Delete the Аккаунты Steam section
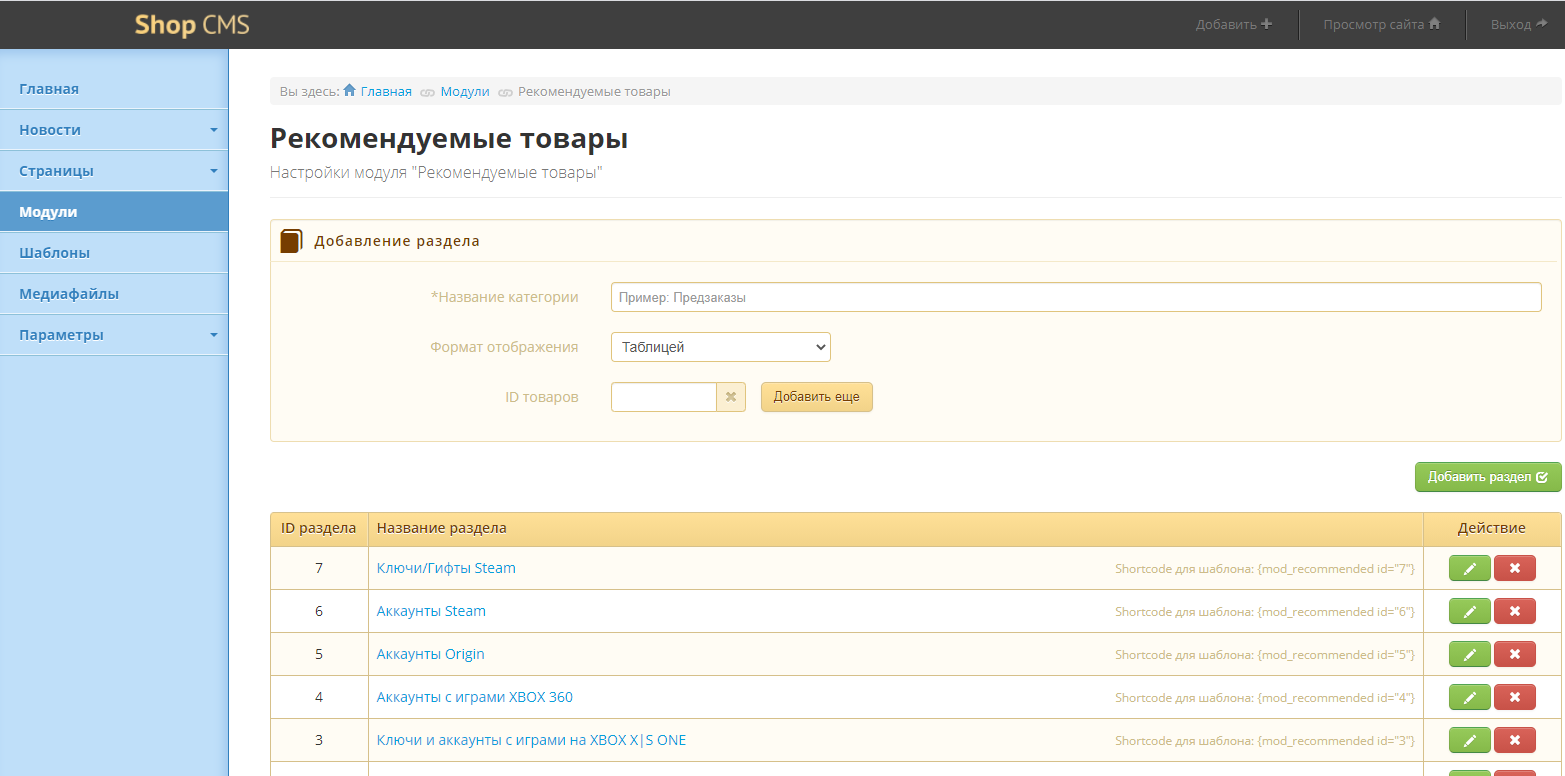The height and width of the screenshot is (776, 1565). (1514, 611)
